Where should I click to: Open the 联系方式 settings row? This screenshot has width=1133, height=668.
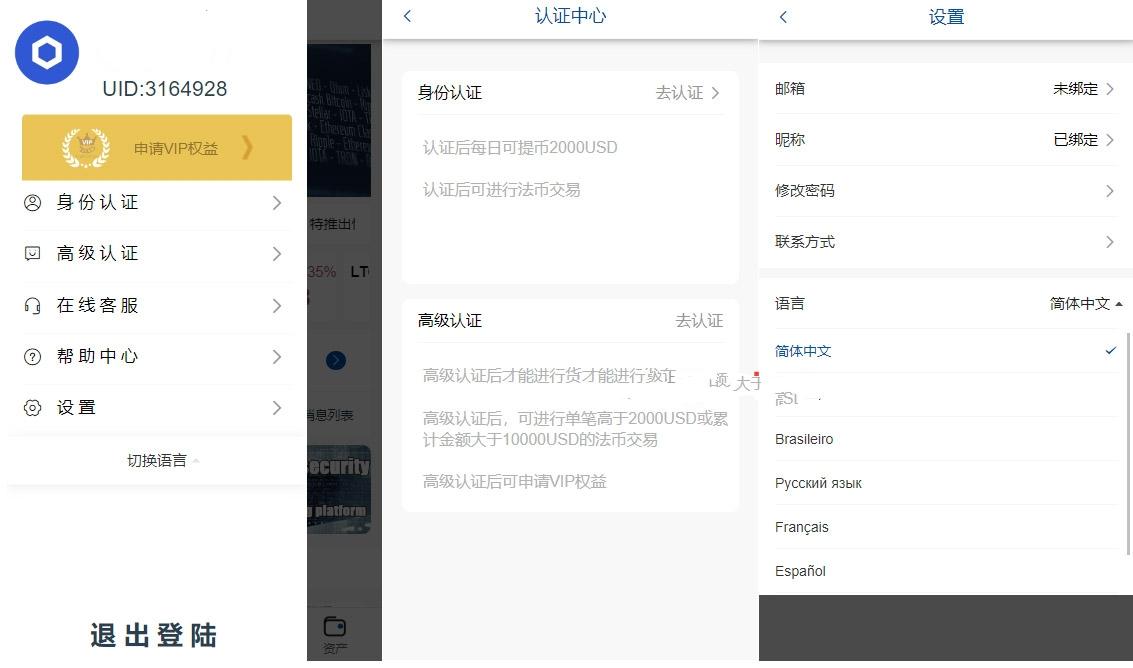(x=945, y=241)
